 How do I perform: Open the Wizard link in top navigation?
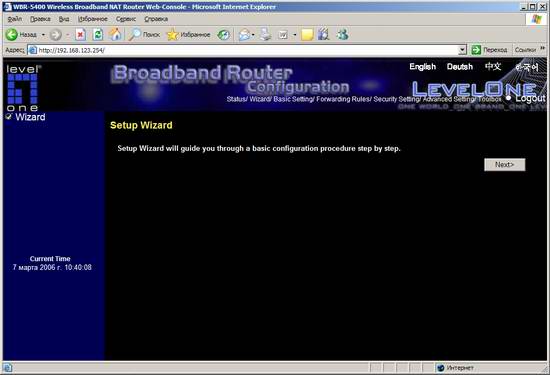tap(260, 99)
